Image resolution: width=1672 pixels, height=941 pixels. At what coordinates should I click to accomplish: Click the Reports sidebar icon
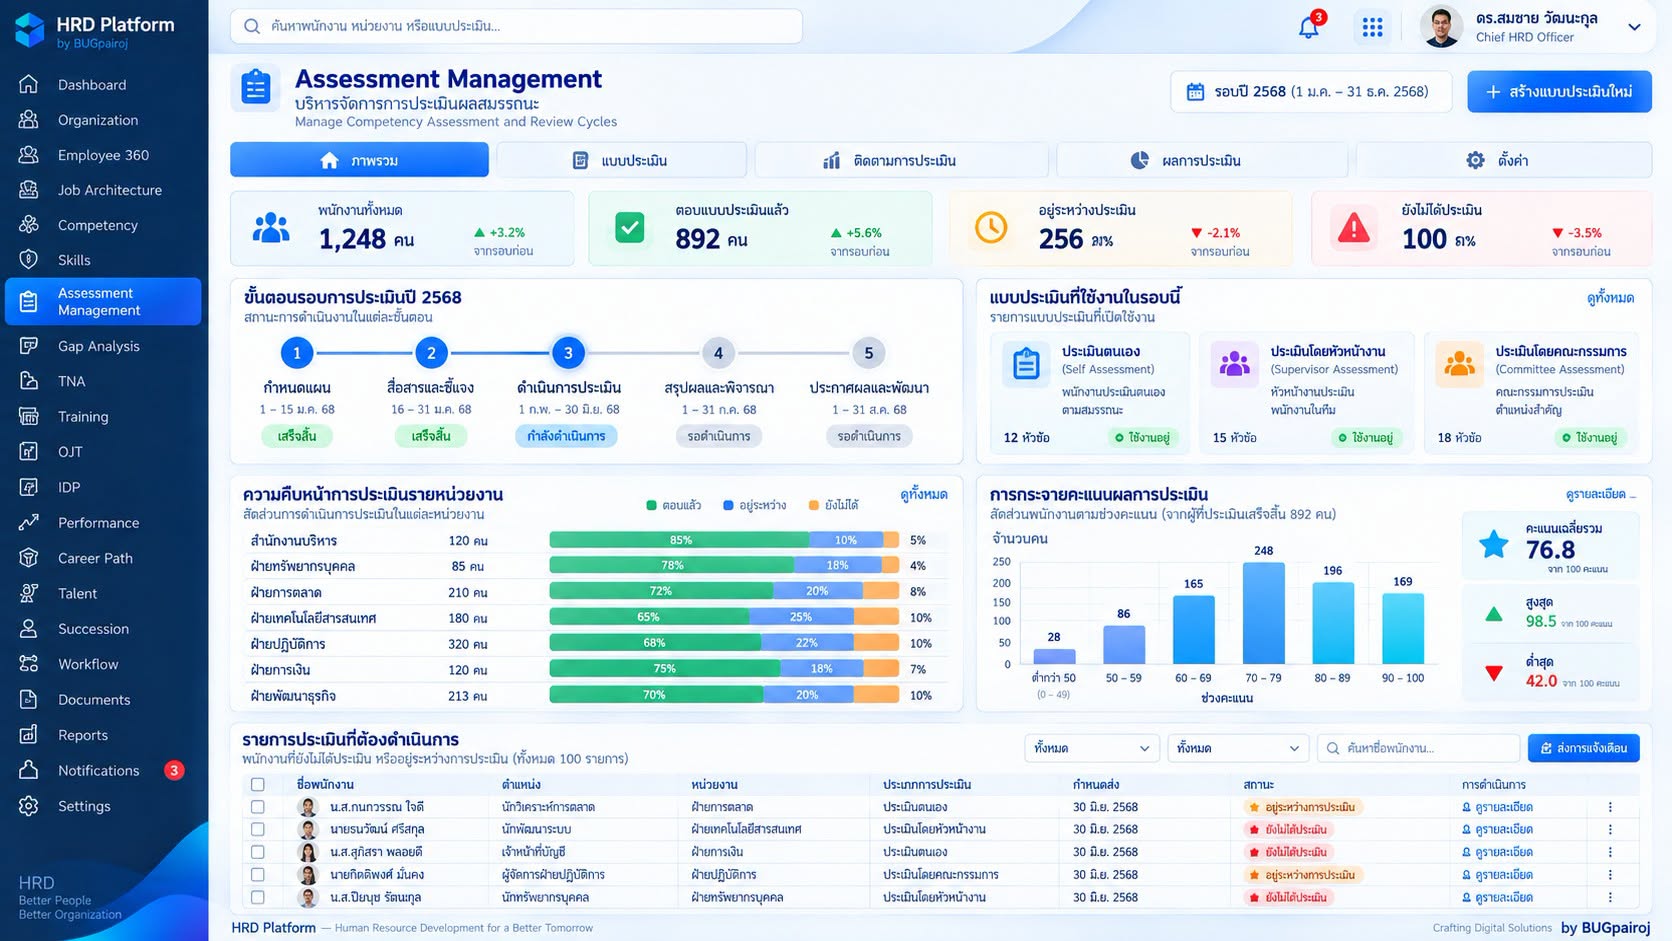(x=29, y=734)
